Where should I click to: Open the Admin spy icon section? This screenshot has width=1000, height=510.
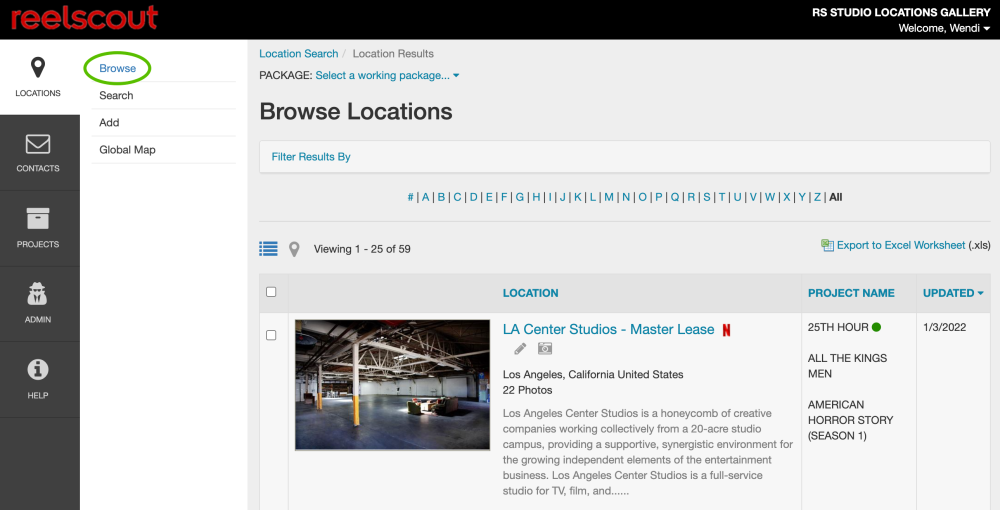(x=38, y=303)
